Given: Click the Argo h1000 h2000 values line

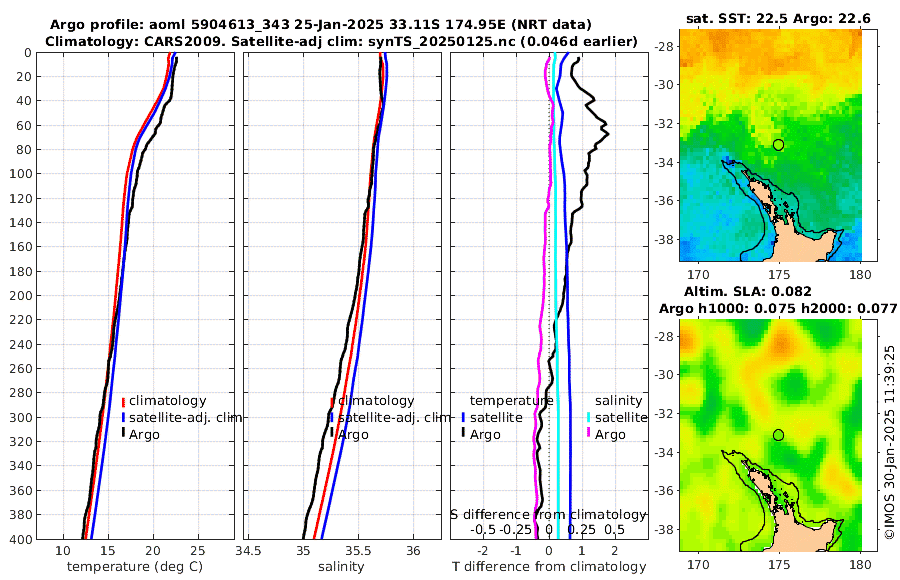Looking at the screenshot, I should click(778, 308).
